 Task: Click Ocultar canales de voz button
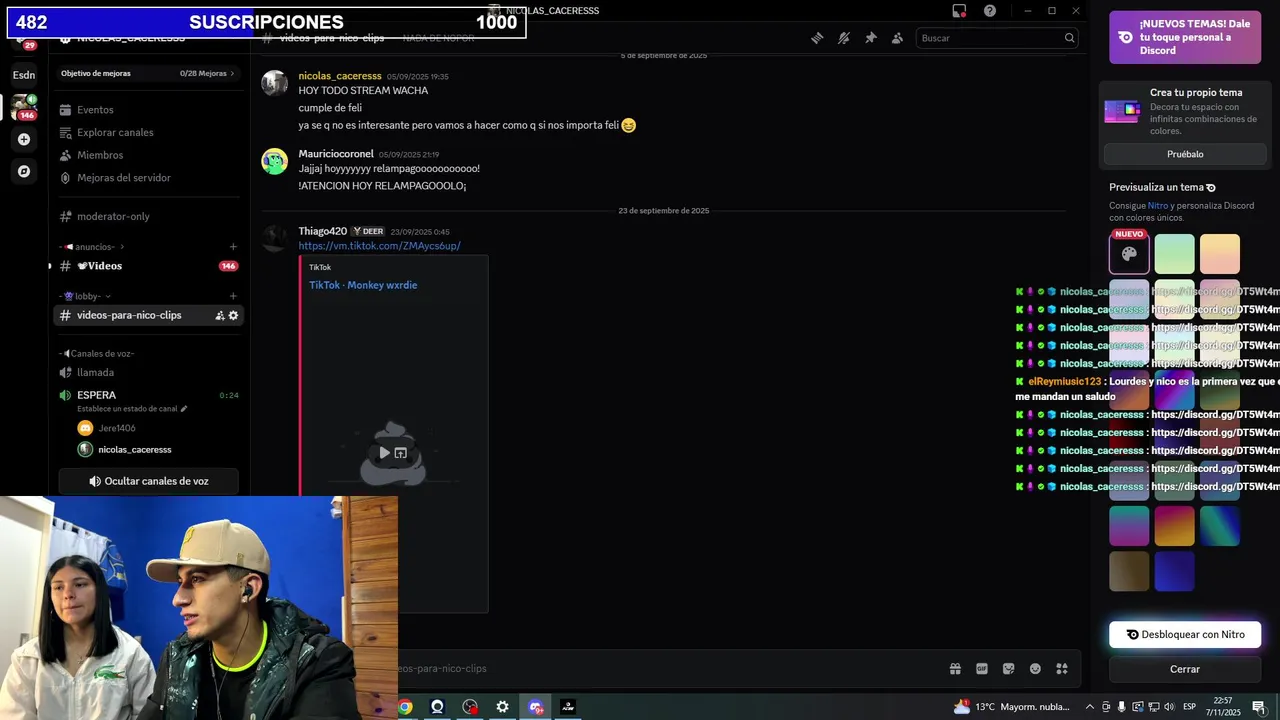[x=148, y=481]
